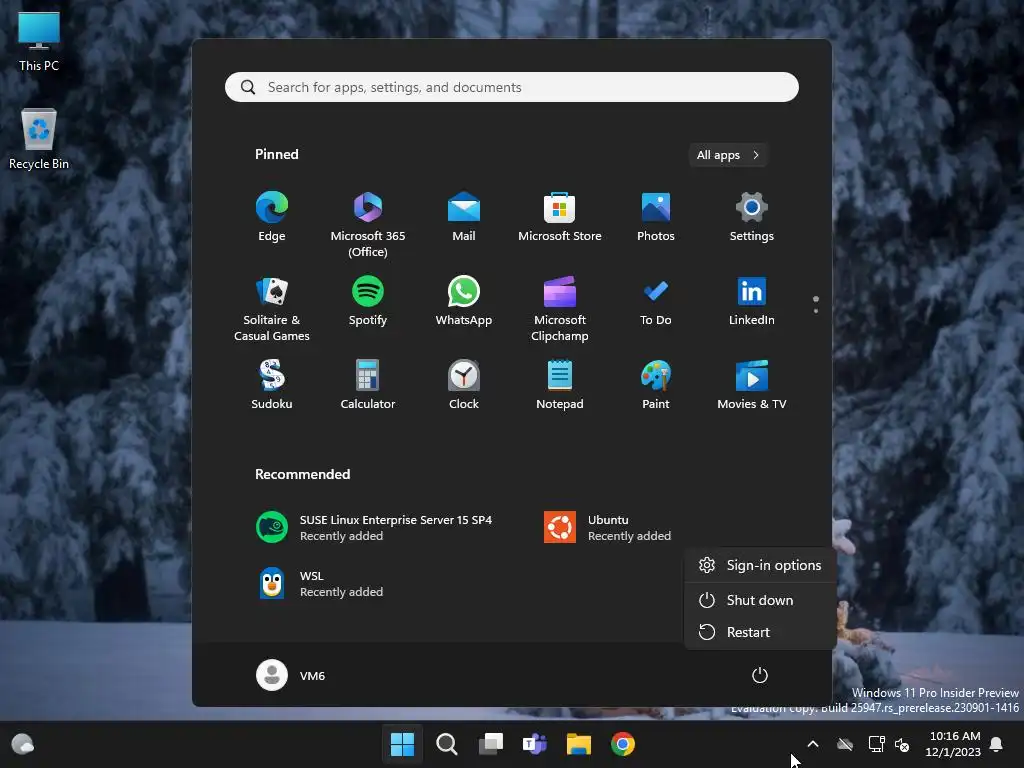Viewport: 1024px width, 768px height.
Task: Launch WhatsApp from pinned apps
Action: tap(464, 301)
